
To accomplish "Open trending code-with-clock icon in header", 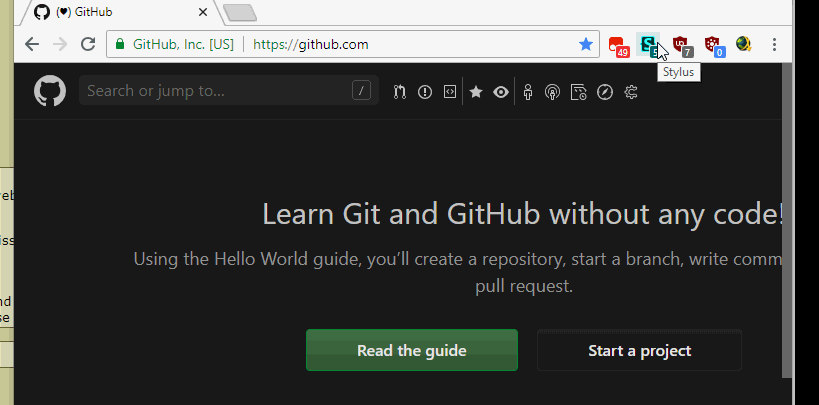I will (x=578, y=92).
